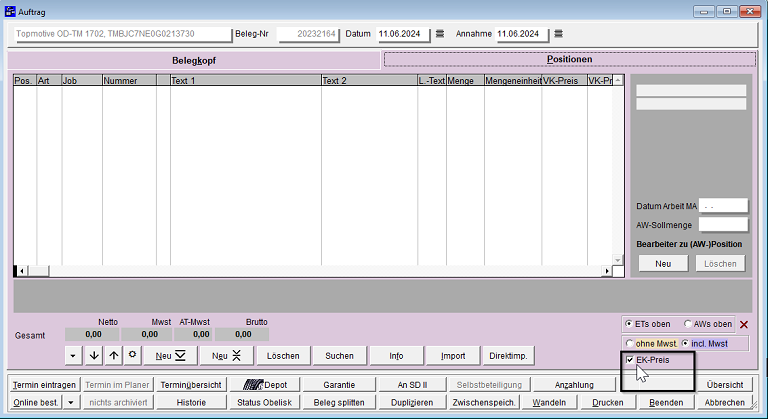
Task: Click the Import button
Action: (453, 355)
